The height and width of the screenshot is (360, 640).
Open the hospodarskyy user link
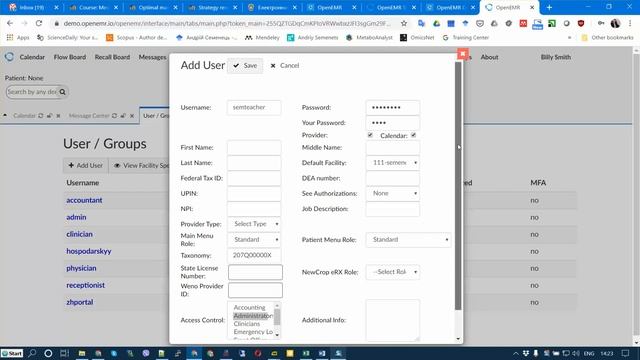click(x=89, y=251)
